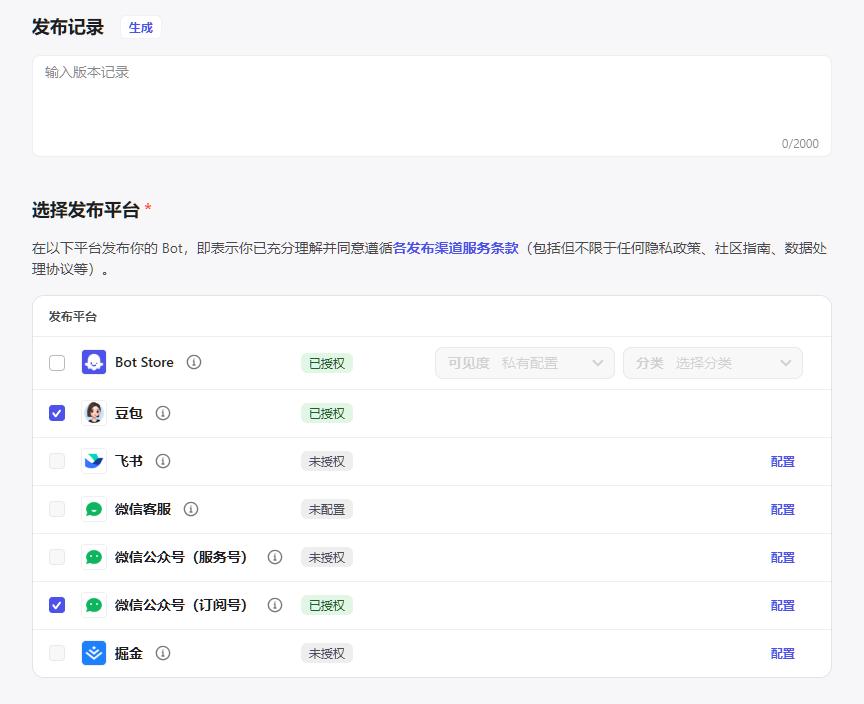Click 配置 for 微信公众号（订阅号）

click(782, 605)
